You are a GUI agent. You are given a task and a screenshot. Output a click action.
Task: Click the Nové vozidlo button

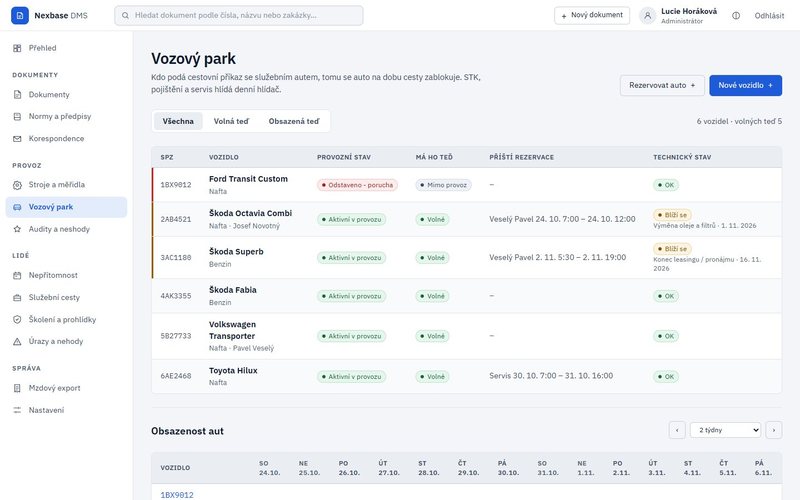pyautogui.click(x=745, y=85)
